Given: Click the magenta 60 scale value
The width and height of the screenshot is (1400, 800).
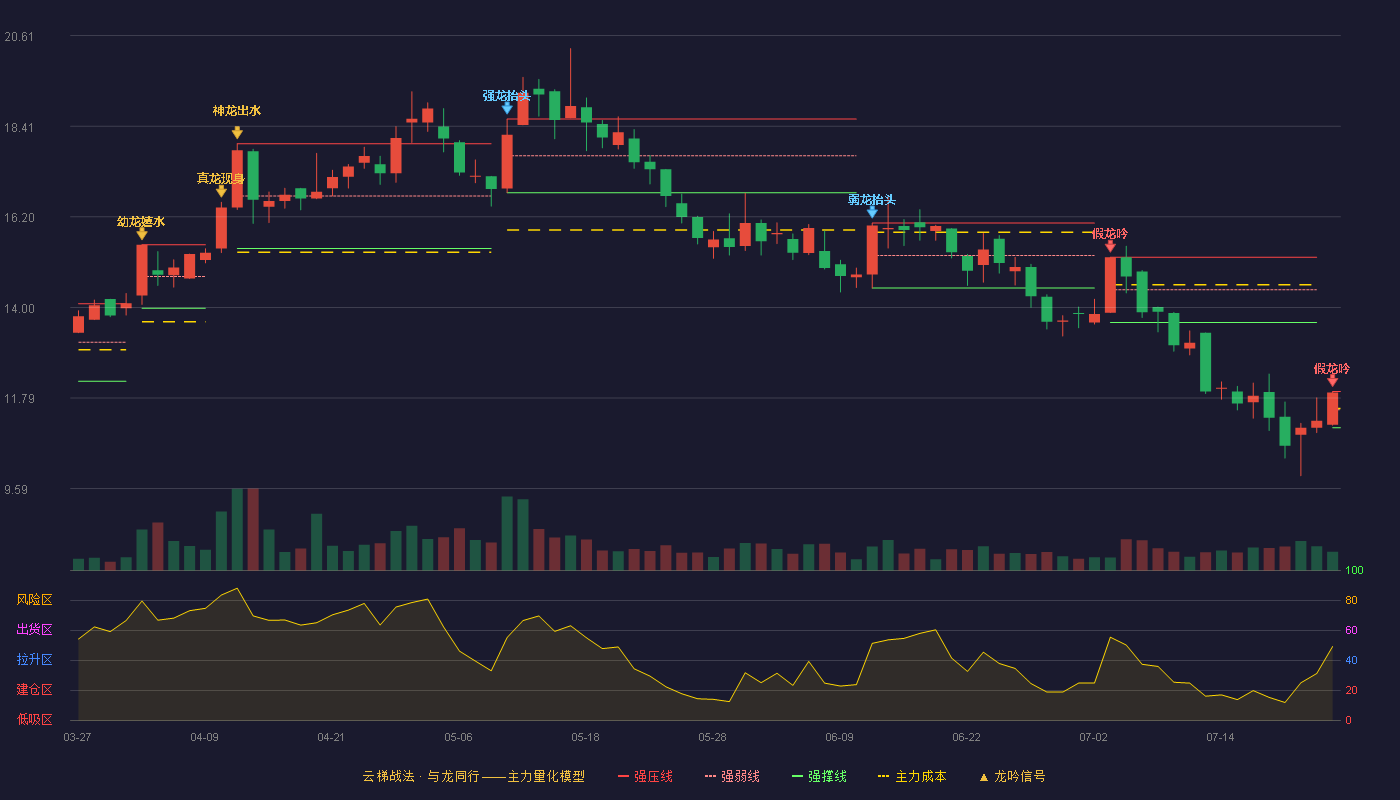Looking at the screenshot, I should coord(1351,630).
